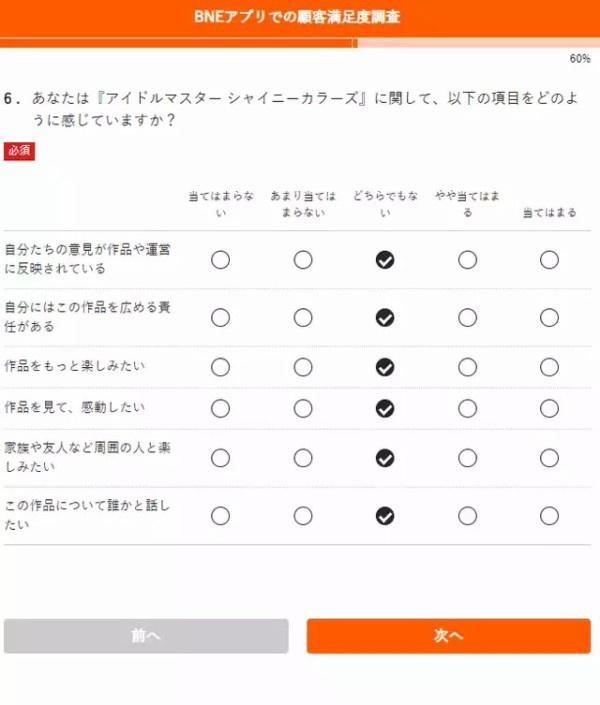Select あまり当てはまらない for 家族や友人など周囲の人と楽しみたい
The image size is (600, 705).
(303, 458)
